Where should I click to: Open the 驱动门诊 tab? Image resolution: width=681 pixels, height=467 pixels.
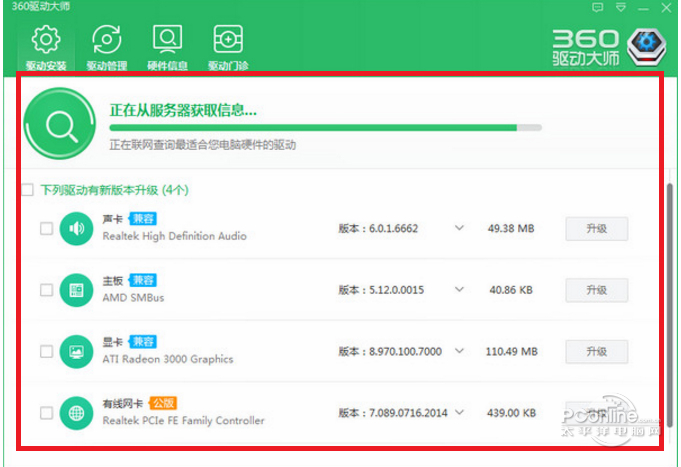pos(228,48)
